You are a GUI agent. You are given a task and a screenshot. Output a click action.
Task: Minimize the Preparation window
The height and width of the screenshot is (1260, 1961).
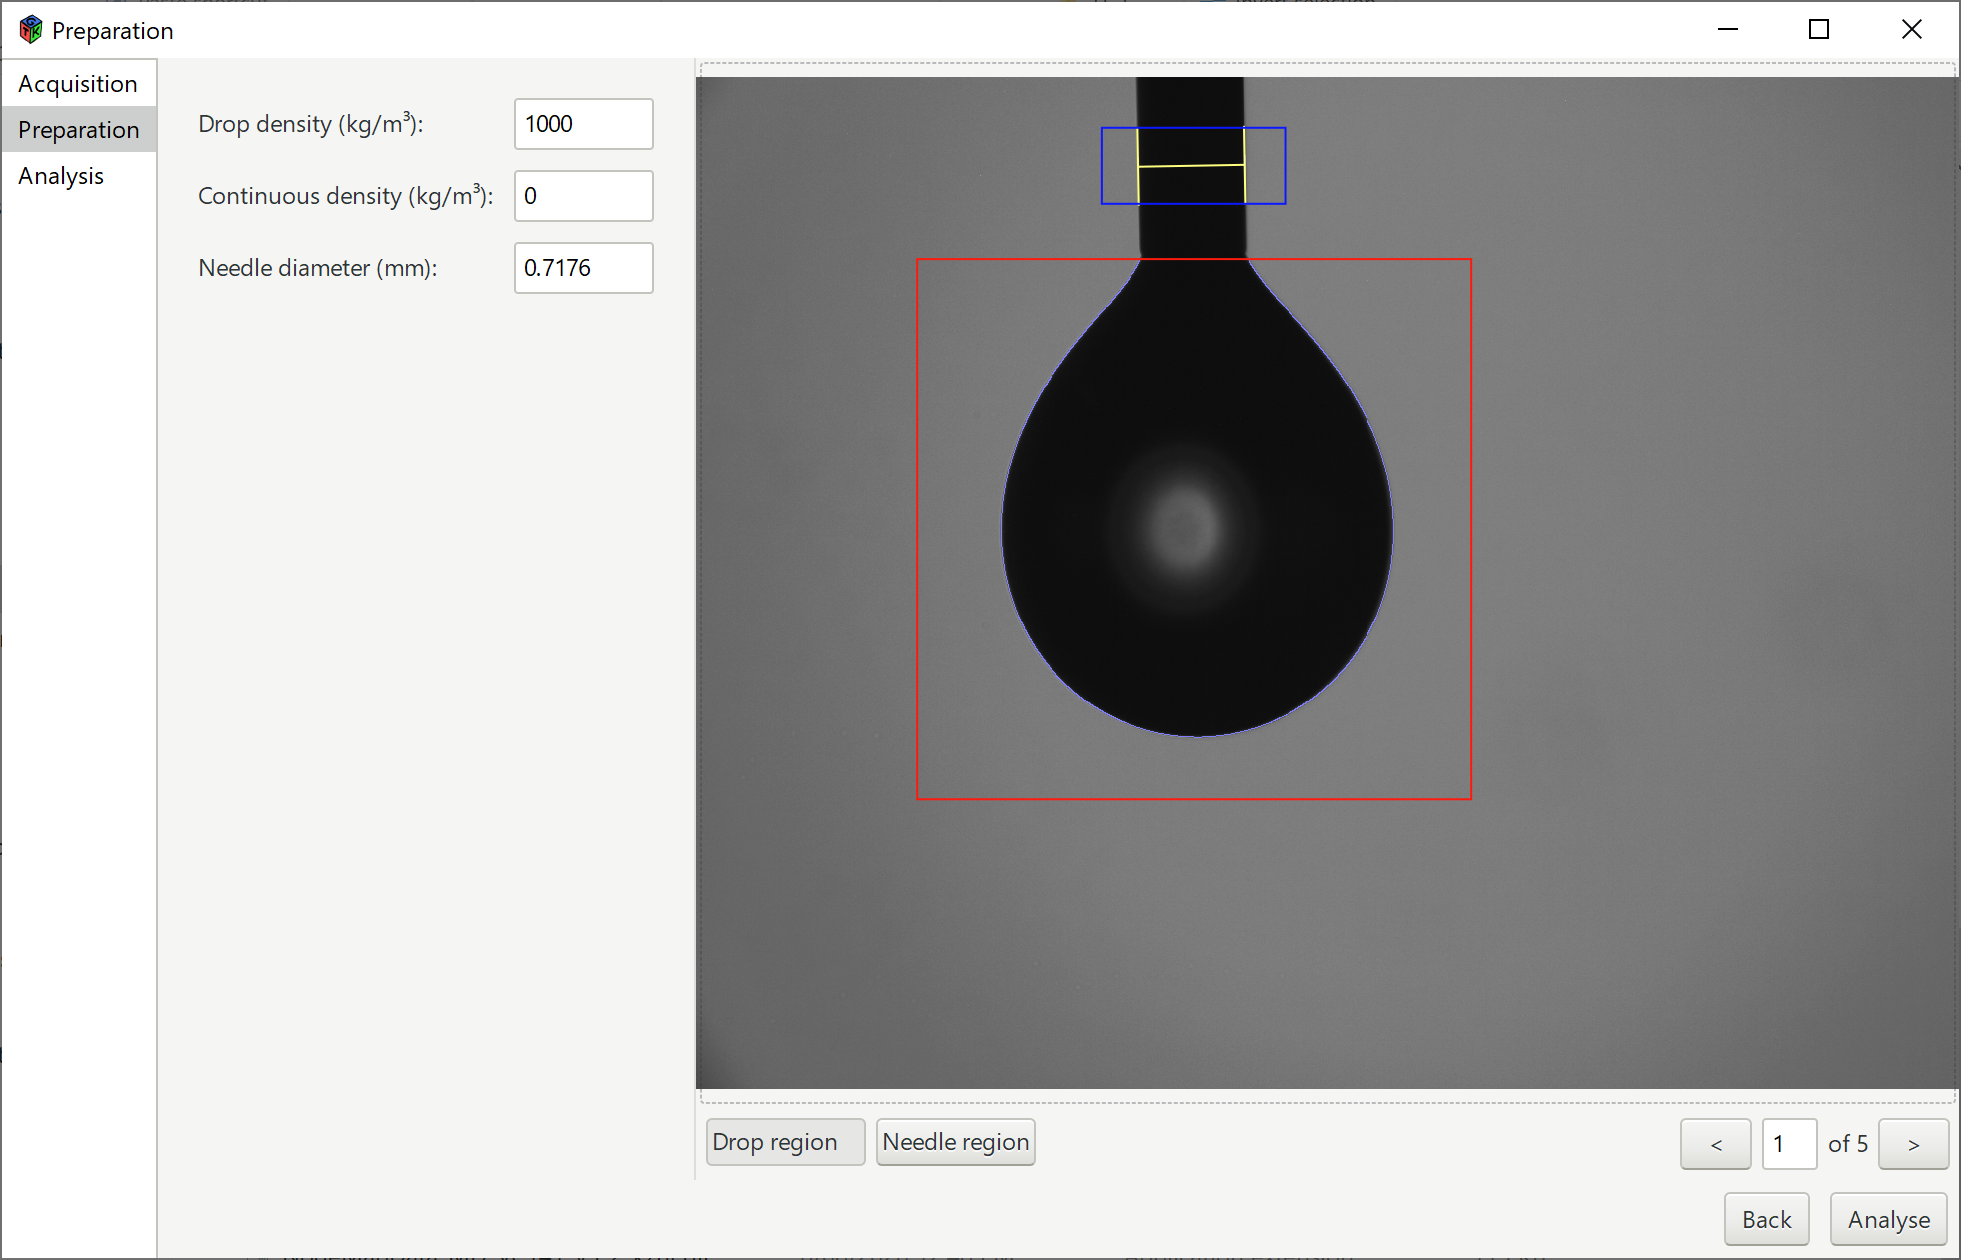click(x=1728, y=30)
